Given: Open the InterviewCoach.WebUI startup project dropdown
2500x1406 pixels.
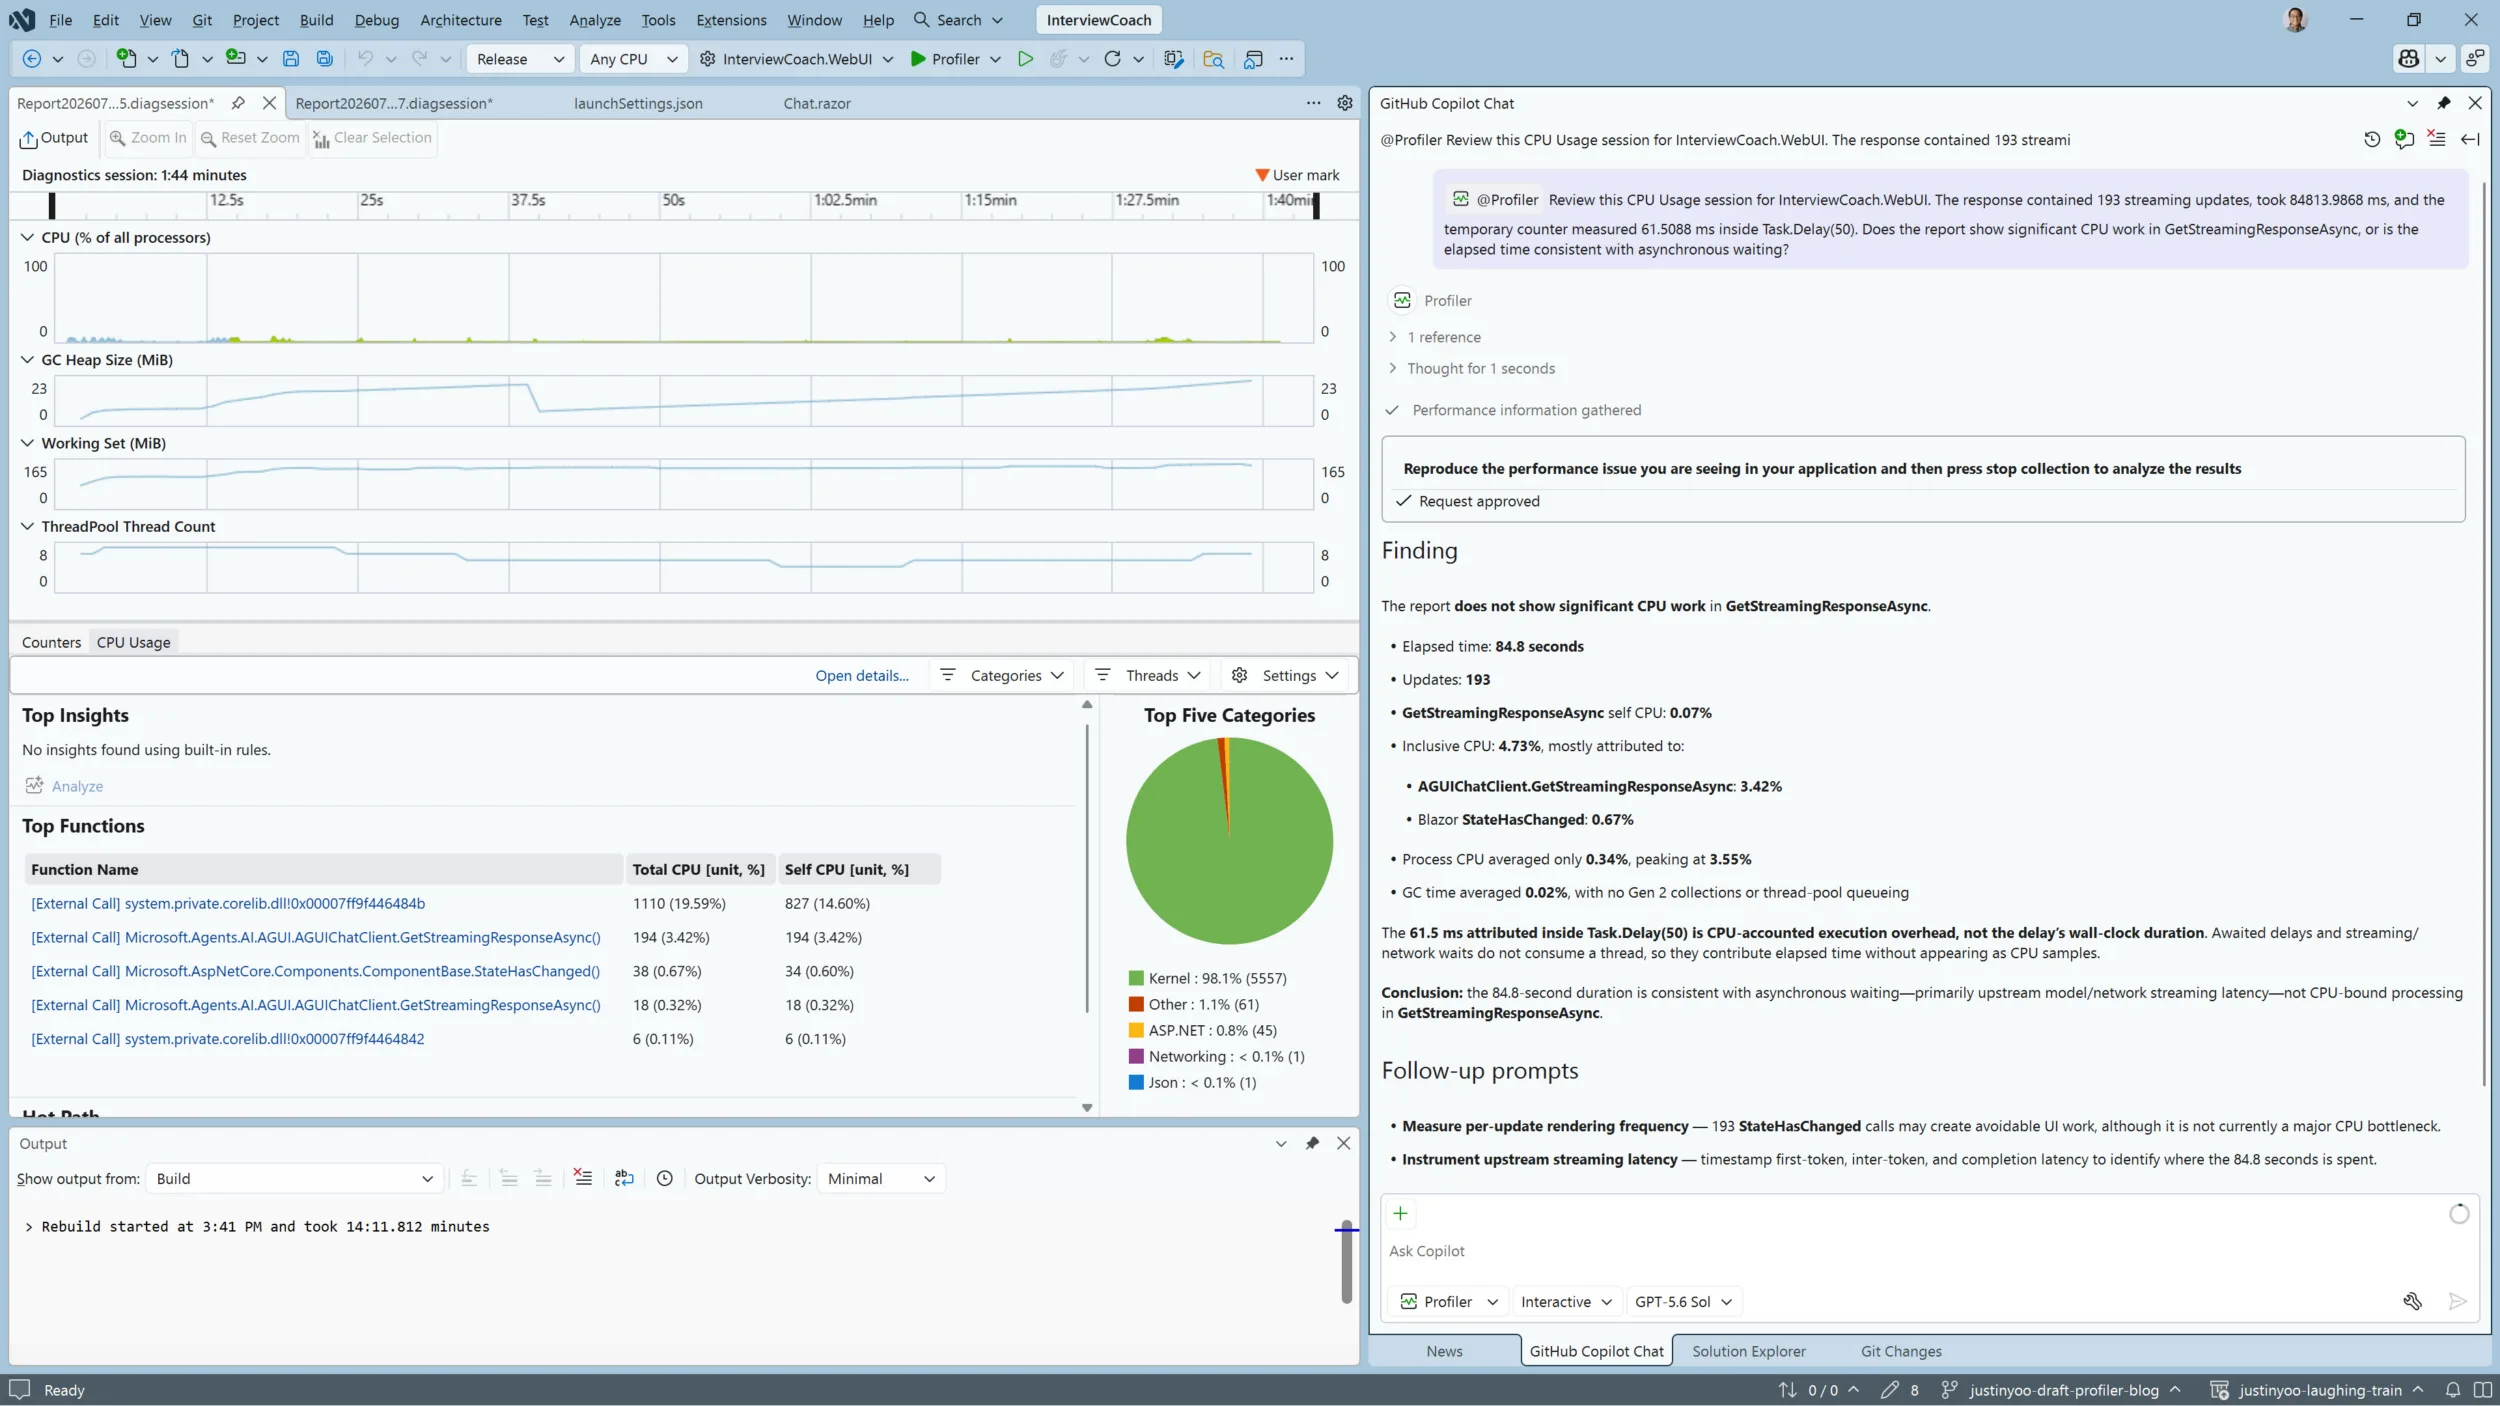Looking at the screenshot, I should [x=796, y=59].
